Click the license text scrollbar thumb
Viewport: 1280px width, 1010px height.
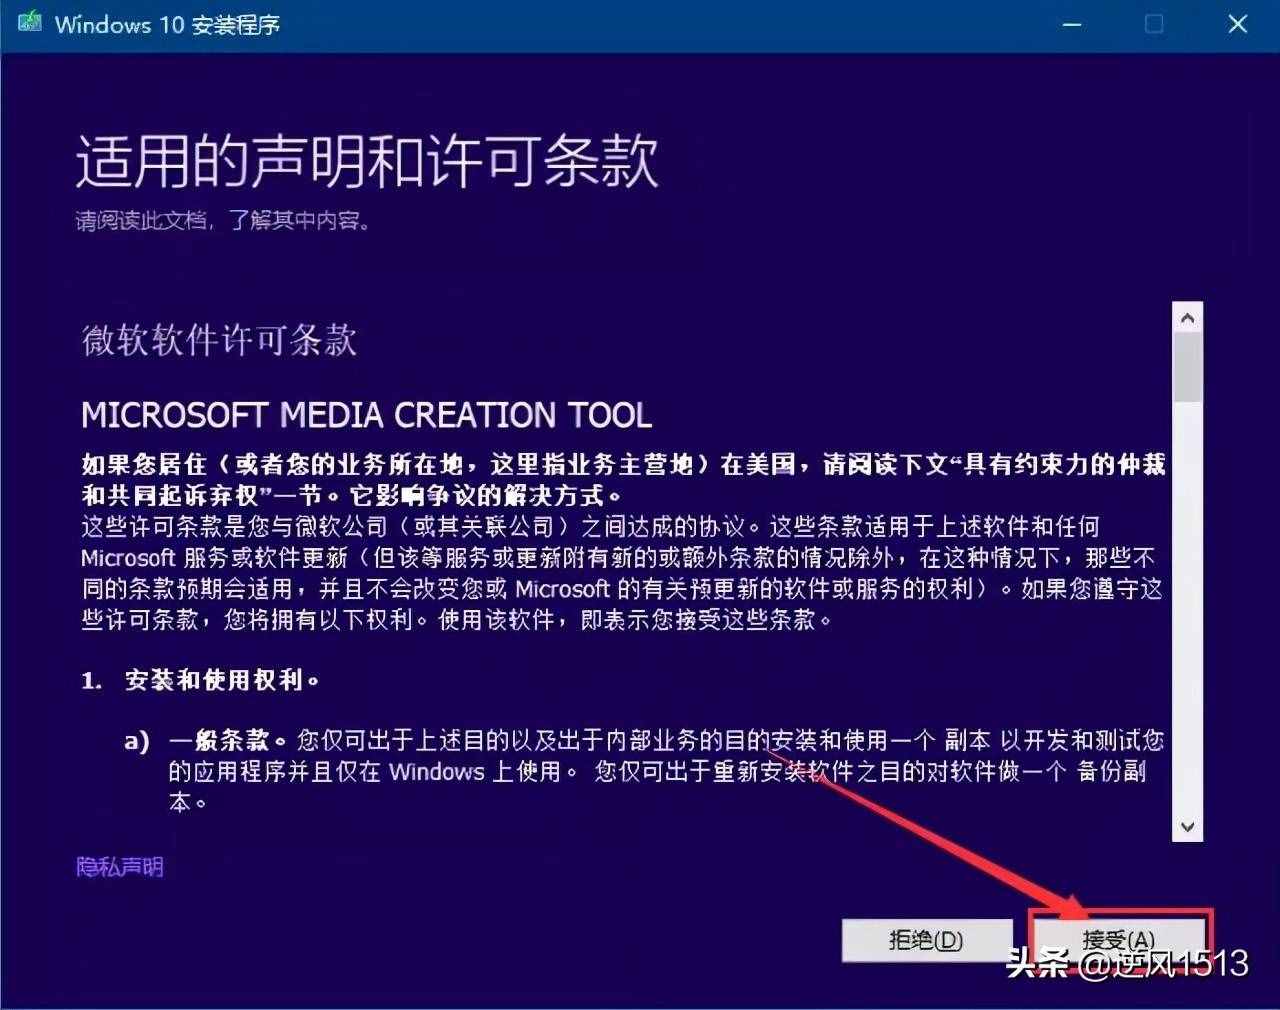pos(1188,367)
